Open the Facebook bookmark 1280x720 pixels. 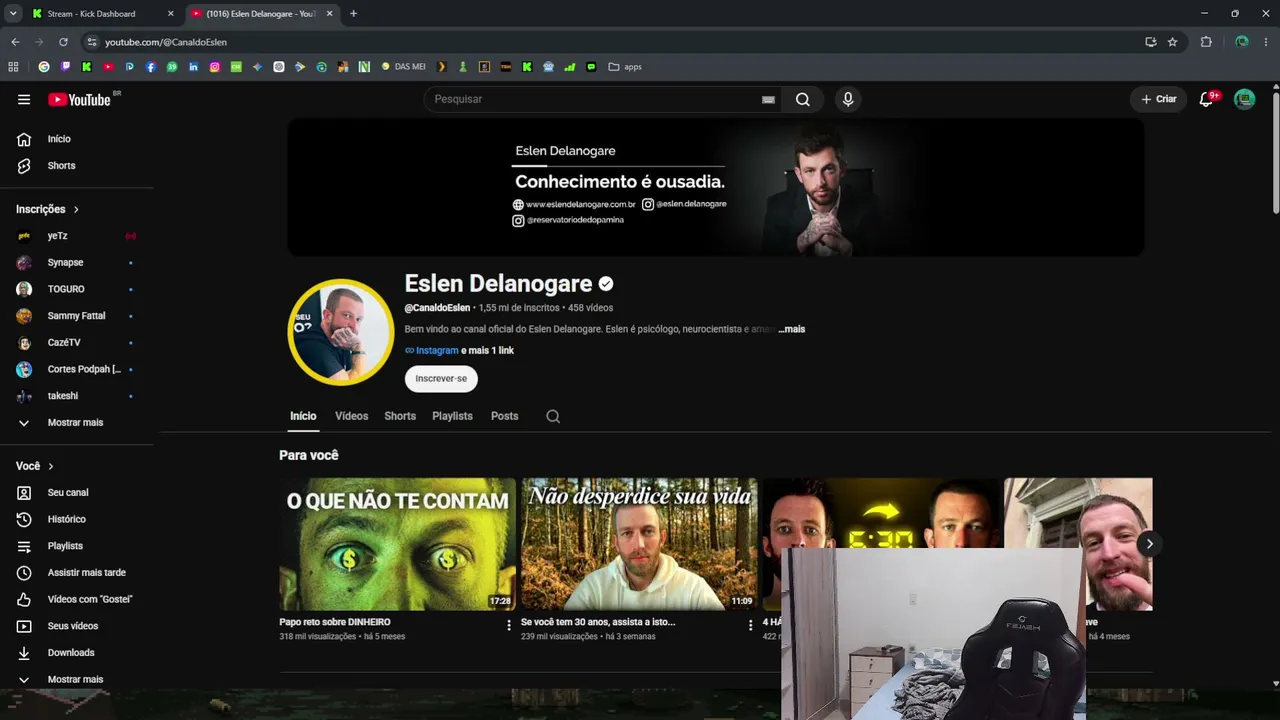point(151,67)
